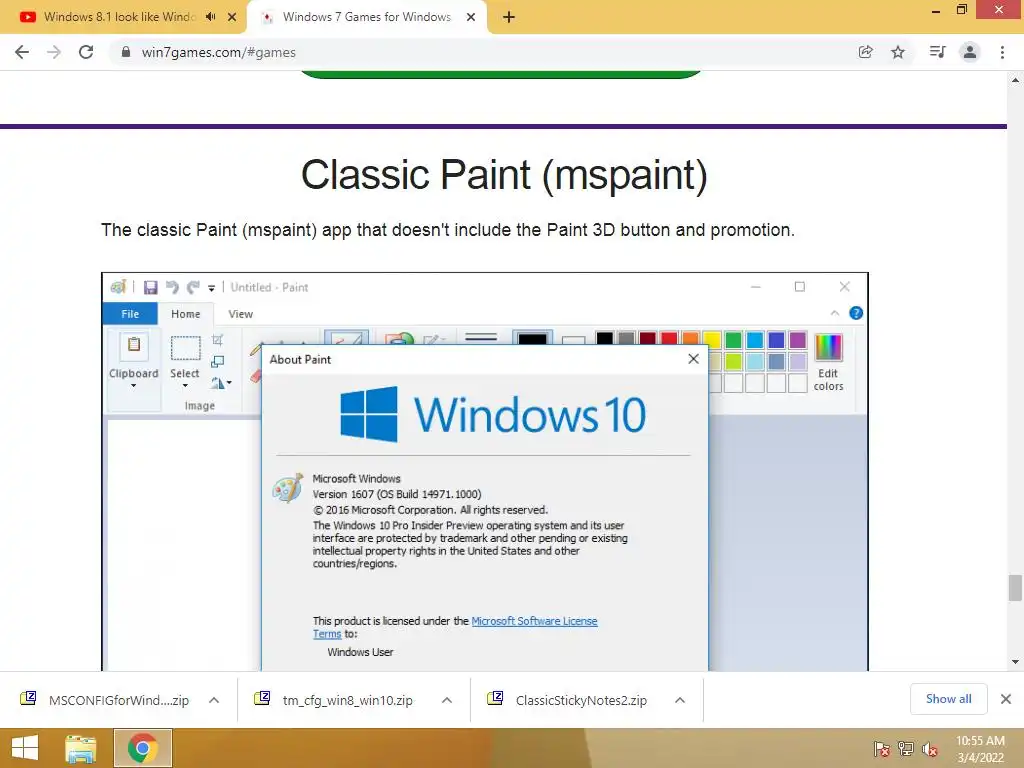Select the Windows 7 Games for Windows tab

[x=366, y=17]
